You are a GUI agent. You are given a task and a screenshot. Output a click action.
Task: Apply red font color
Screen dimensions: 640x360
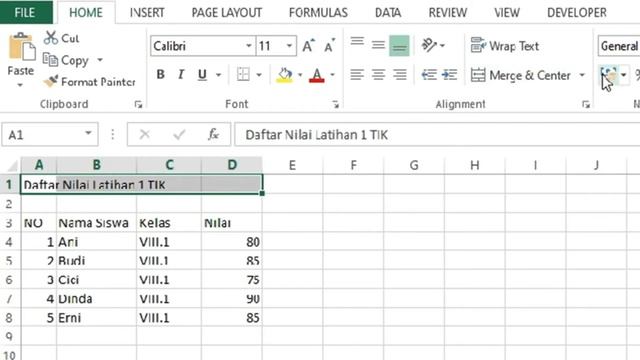click(317, 75)
